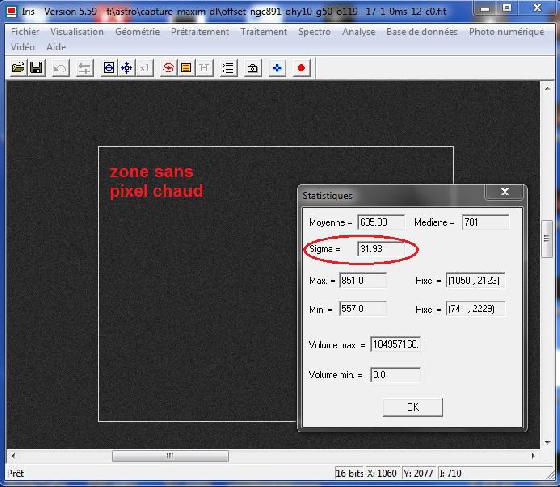Click the floppy disk save icon
This screenshot has height=487, width=560.
[36, 67]
